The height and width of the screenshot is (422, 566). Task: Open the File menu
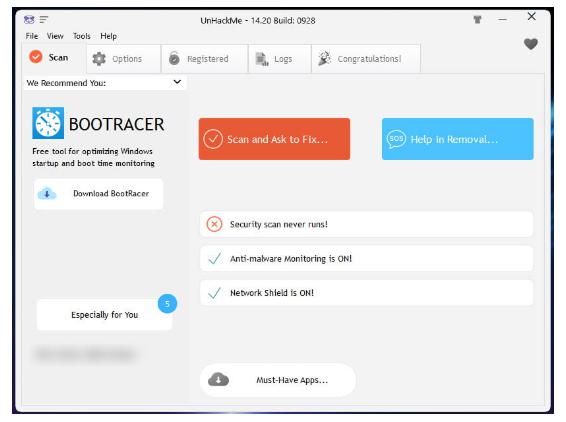pos(32,36)
